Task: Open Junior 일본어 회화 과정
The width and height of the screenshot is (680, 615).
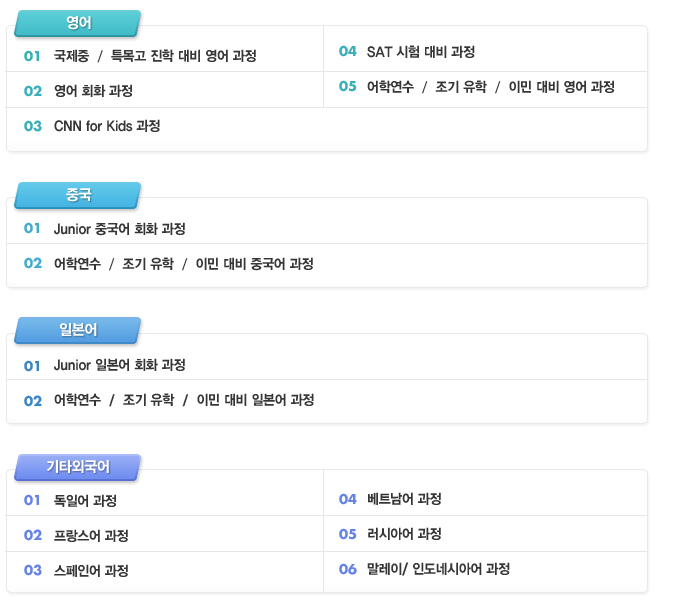Action: (x=120, y=365)
